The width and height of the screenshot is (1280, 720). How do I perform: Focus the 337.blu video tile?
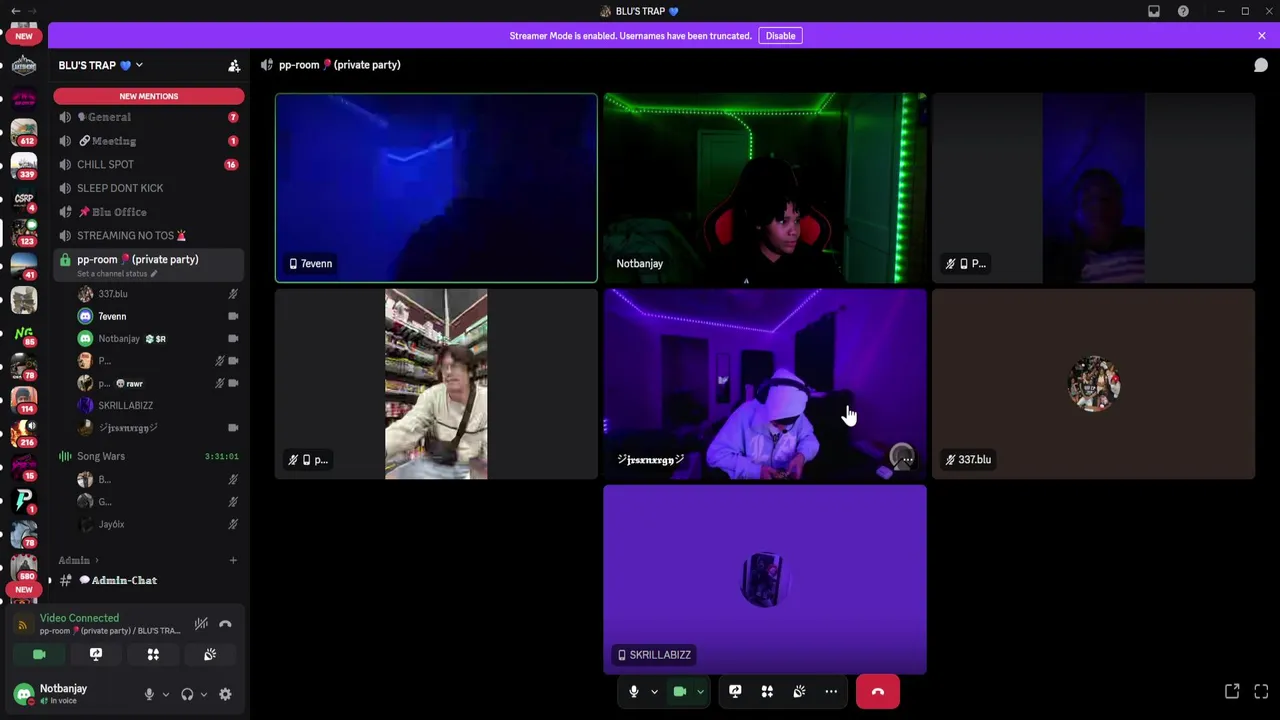pos(1093,384)
